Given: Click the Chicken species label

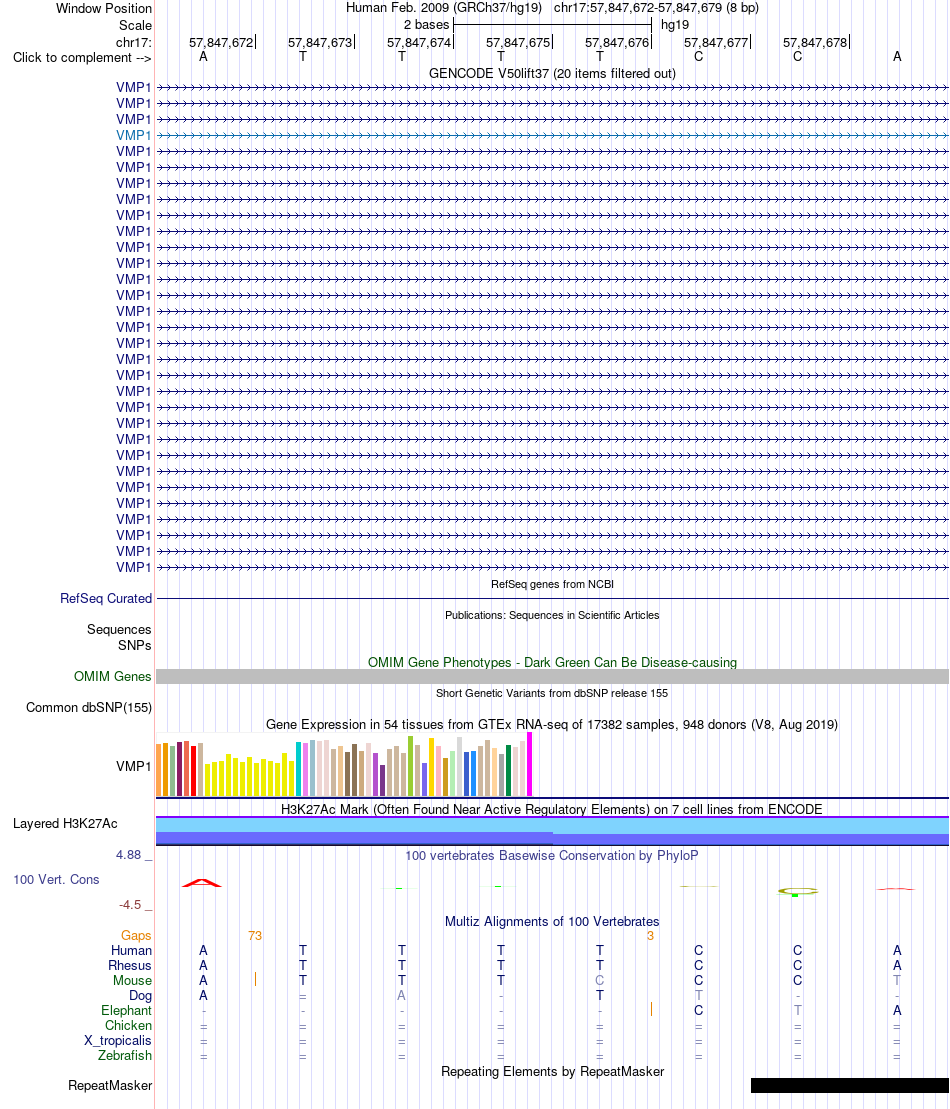Looking at the screenshot, I should [x=128, y=1026].
